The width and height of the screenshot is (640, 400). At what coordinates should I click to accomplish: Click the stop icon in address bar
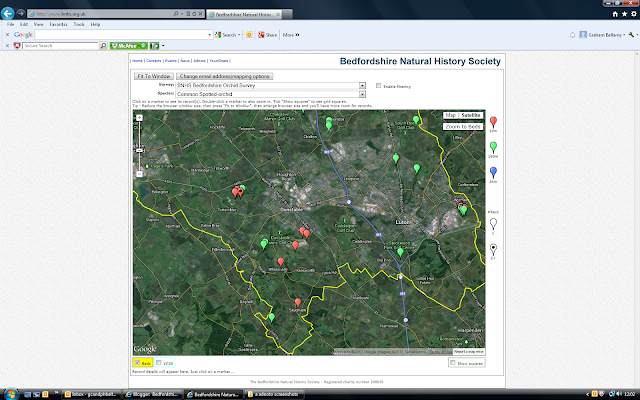click(200, 14)
